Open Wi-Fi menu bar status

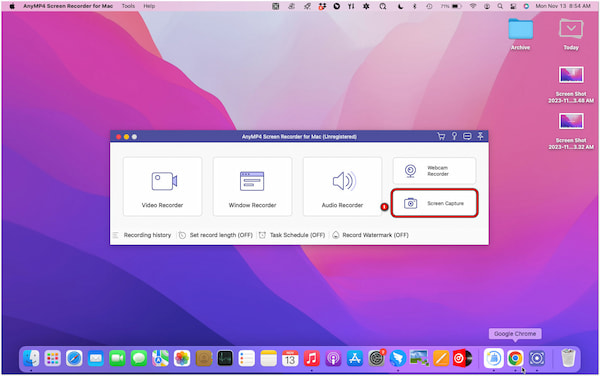click(x=473, y=6)
